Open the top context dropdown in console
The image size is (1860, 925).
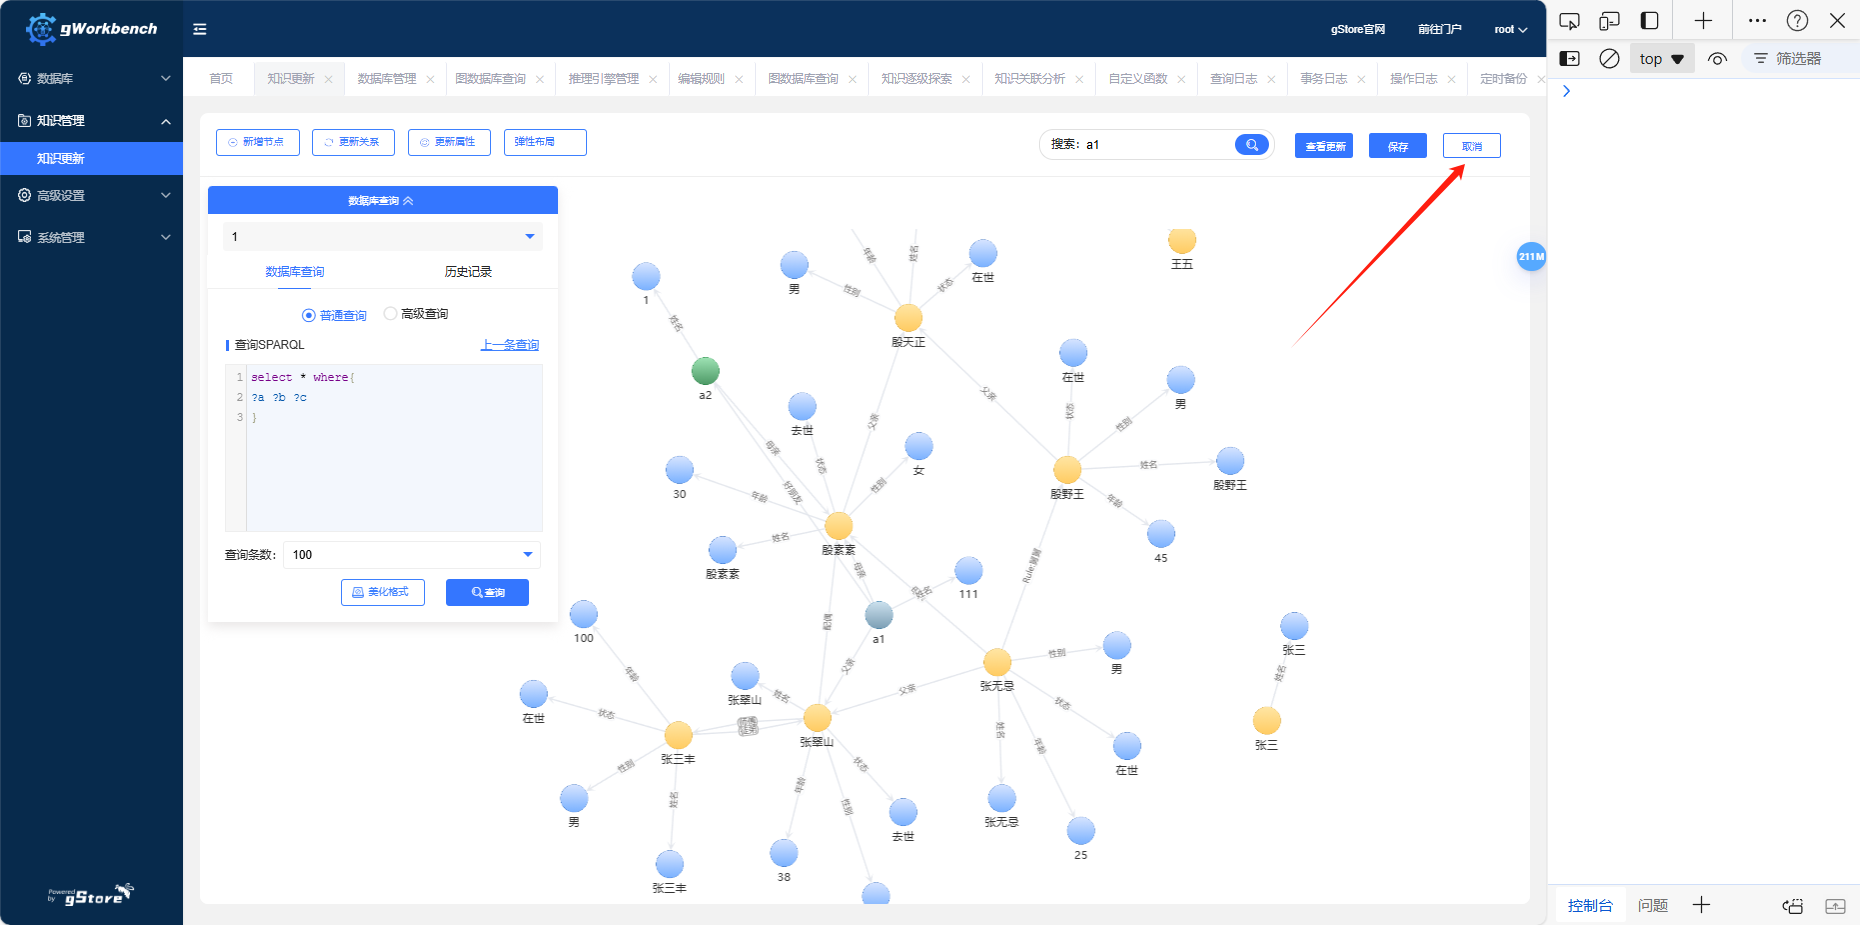[x=1661, y=59]
